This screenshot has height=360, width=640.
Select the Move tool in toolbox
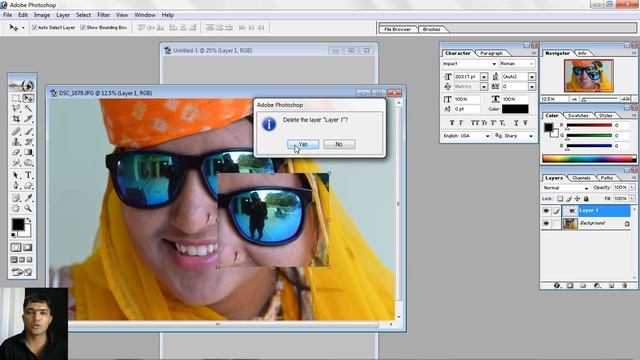pos(28,98)
